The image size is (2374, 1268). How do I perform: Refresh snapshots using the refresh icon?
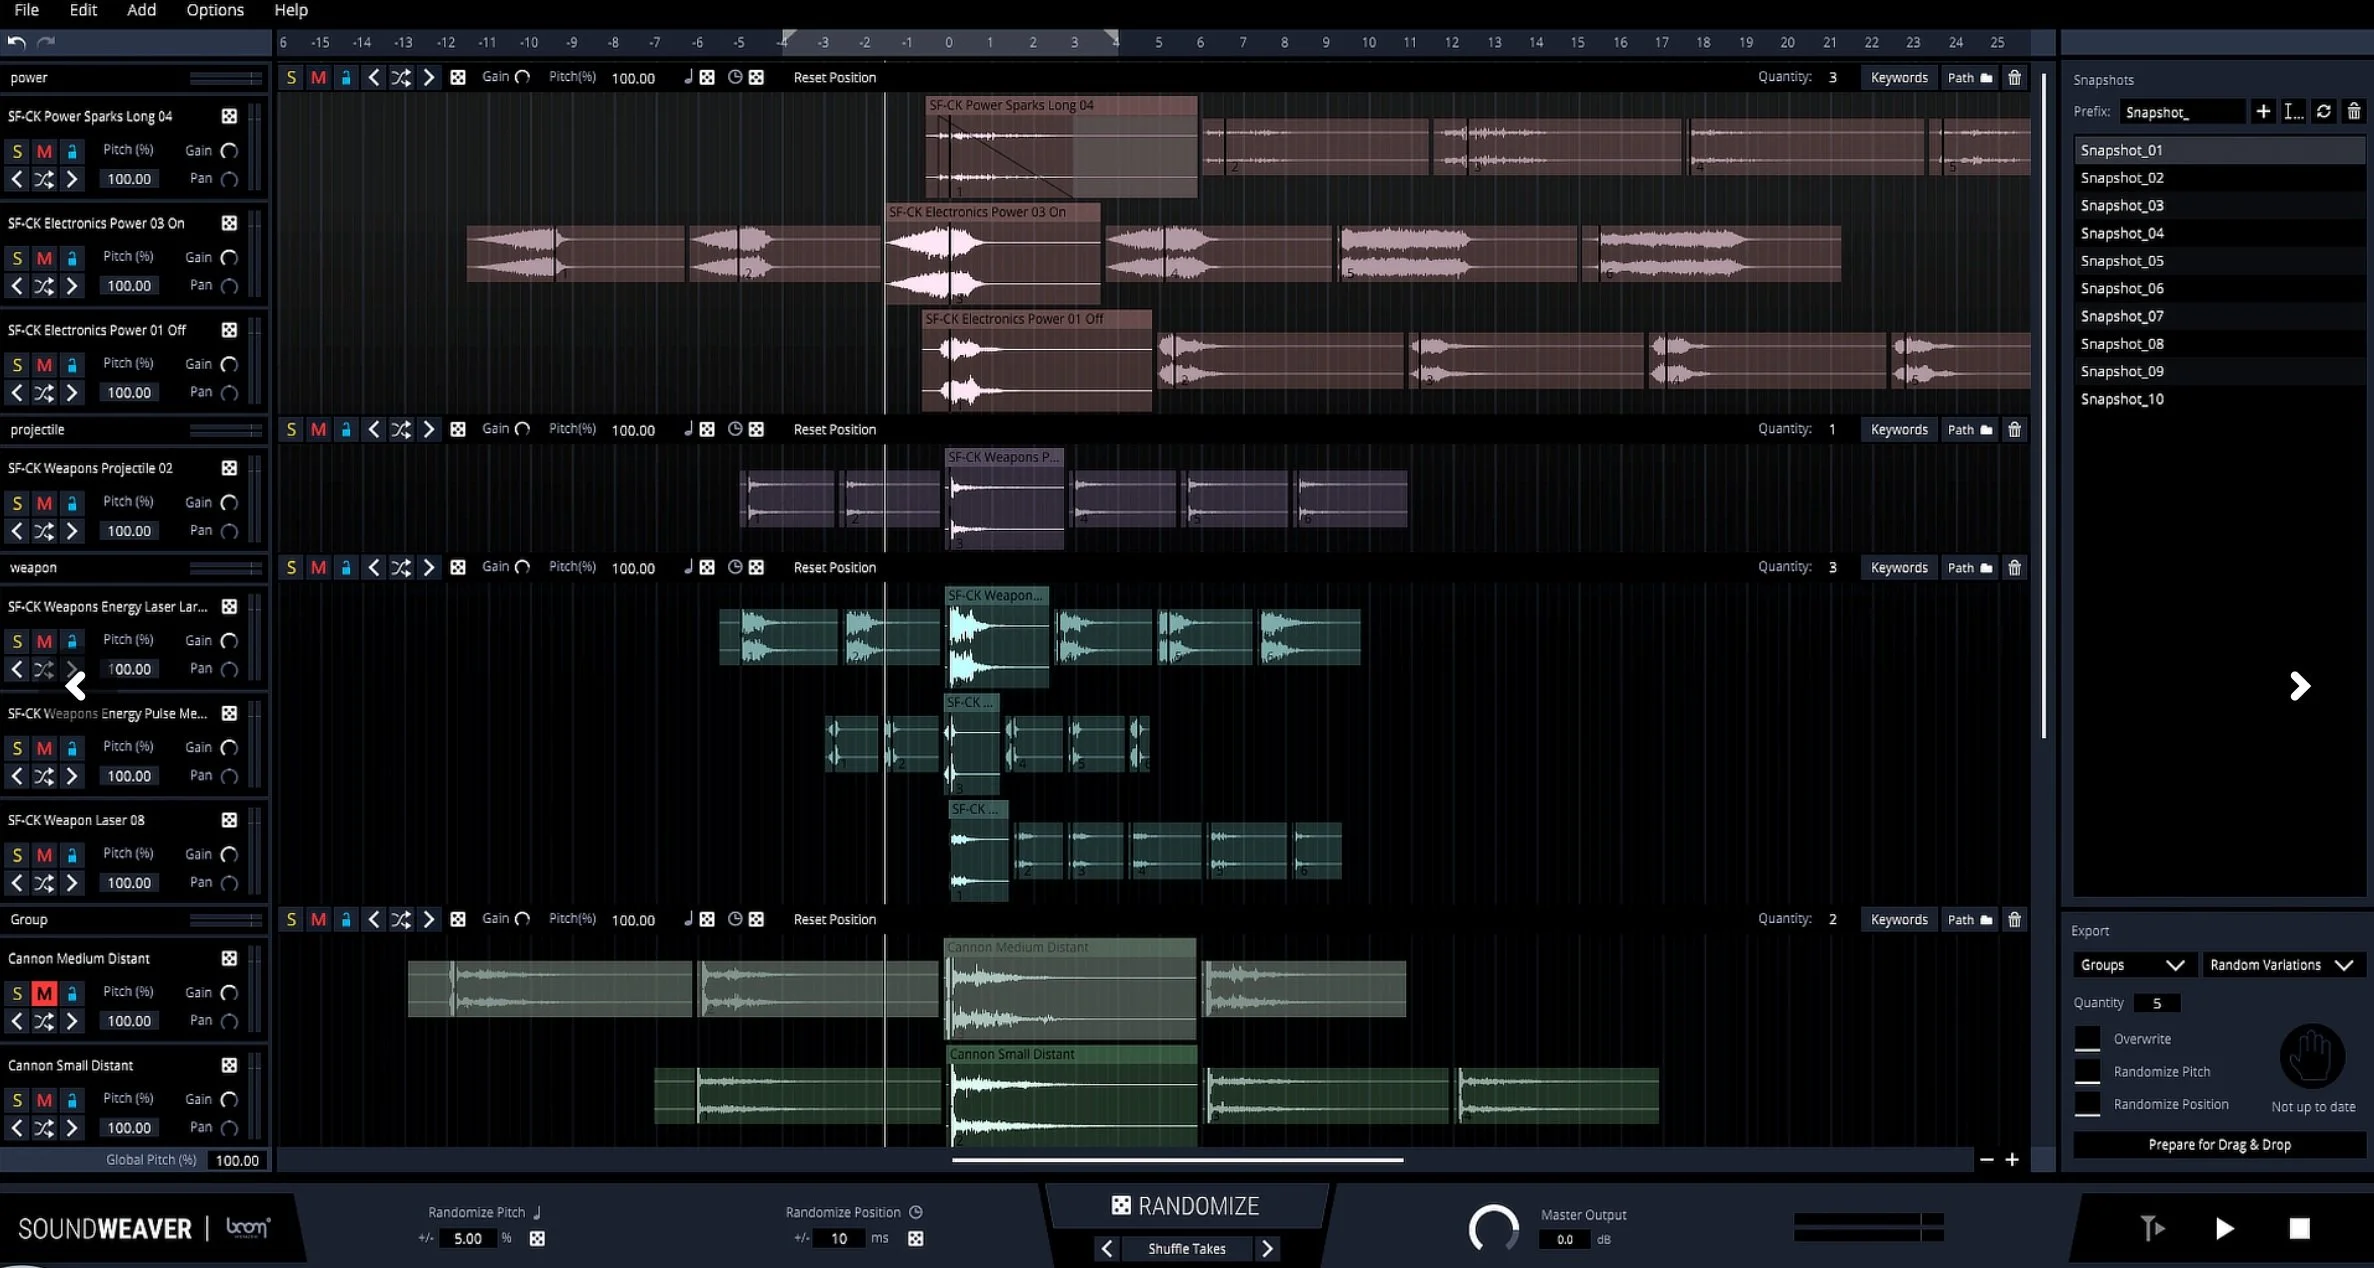(2323, 111)
